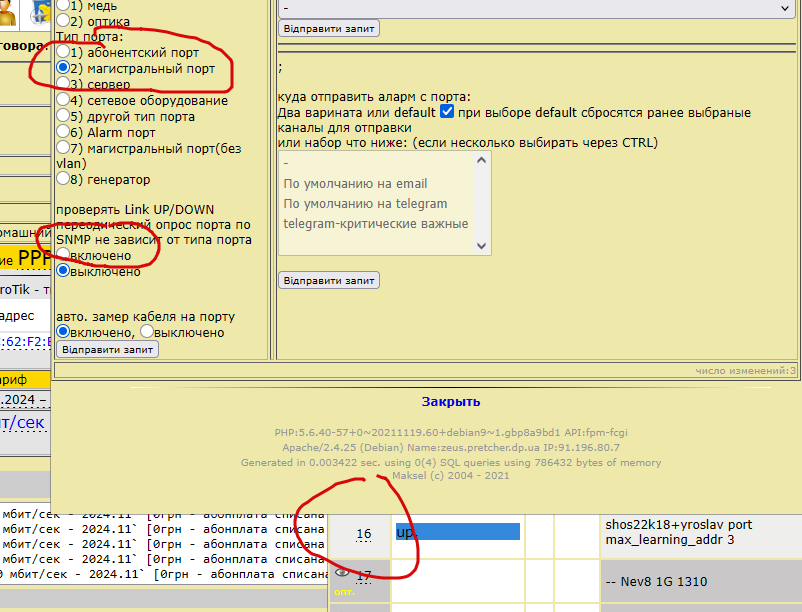Select port type 'абонентский порт'
The image size is (802, 612).
(x=63, y=51)
